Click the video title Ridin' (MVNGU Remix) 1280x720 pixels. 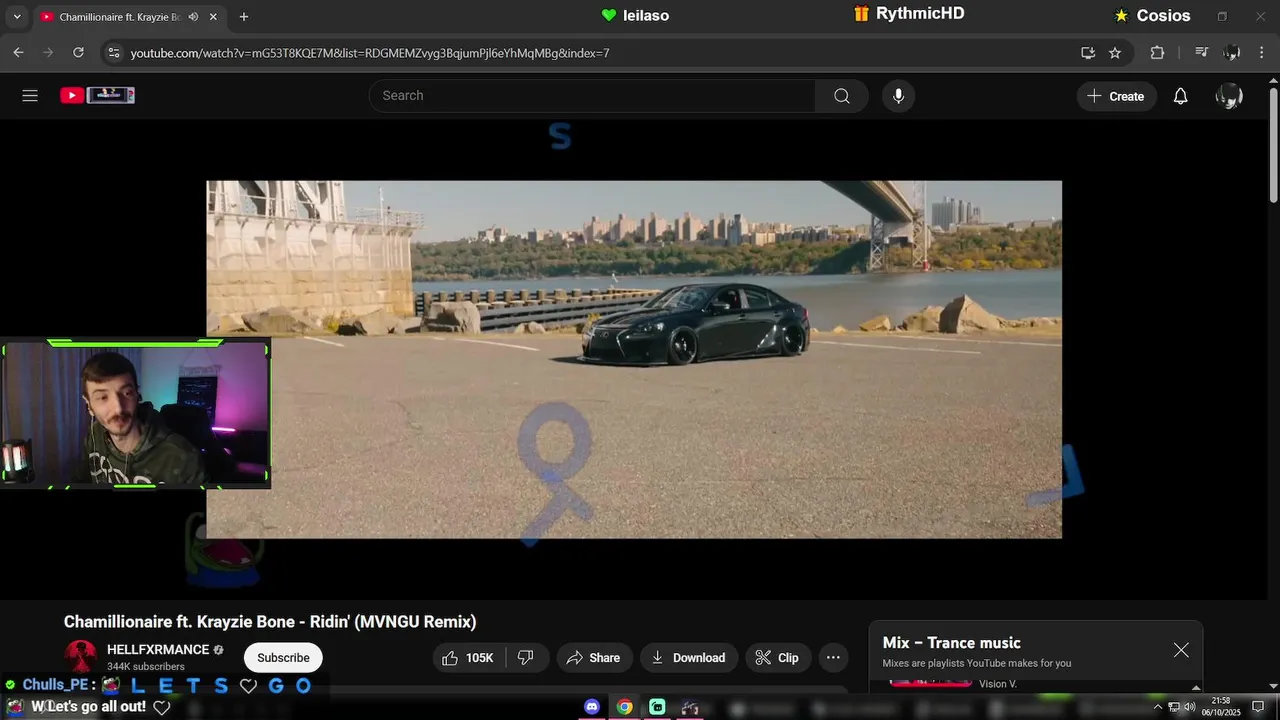tap(270, 622)
